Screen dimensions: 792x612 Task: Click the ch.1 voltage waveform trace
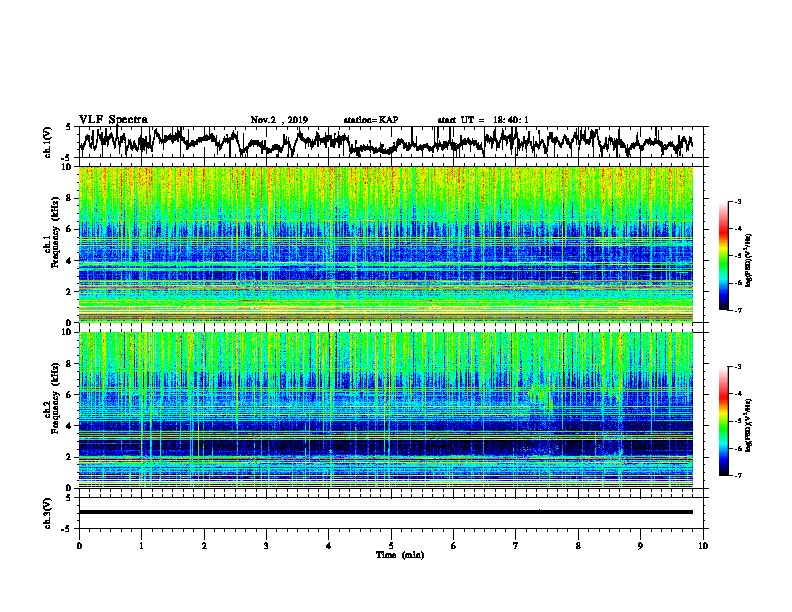pyautogui.click(x=385, y=142)
